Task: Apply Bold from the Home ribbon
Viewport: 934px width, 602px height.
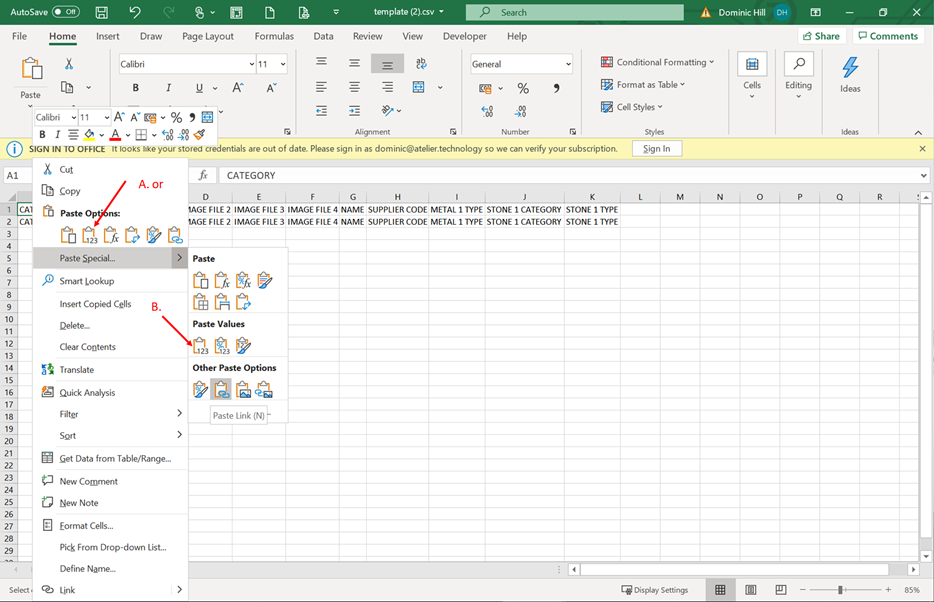Action: pyautogui.click(x=136, y=88)
